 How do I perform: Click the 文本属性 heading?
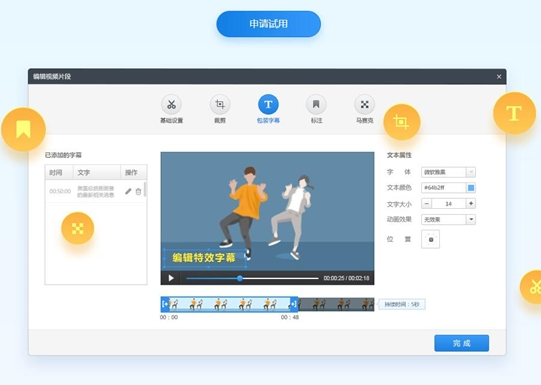(x=399, y=155)
